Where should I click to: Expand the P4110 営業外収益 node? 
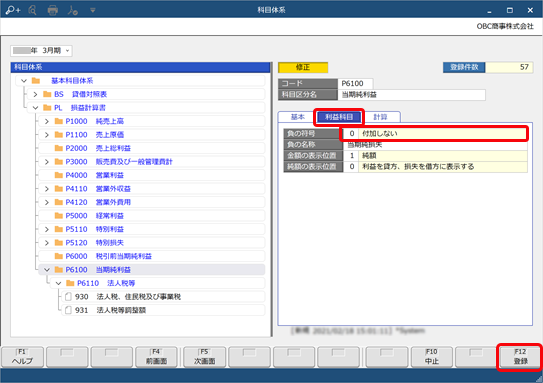click(x=47, y=189)
